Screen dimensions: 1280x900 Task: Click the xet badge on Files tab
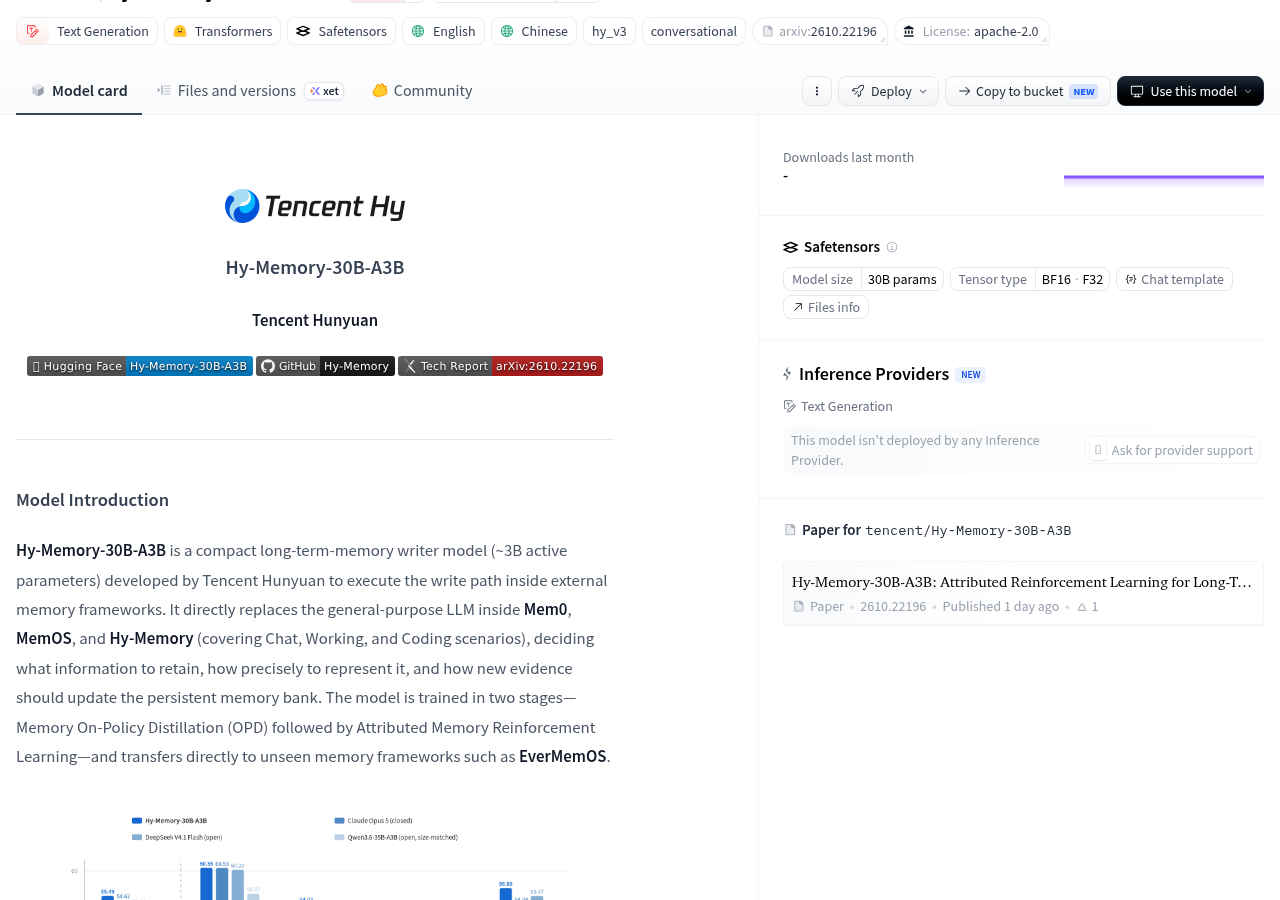tap(324, 91)
